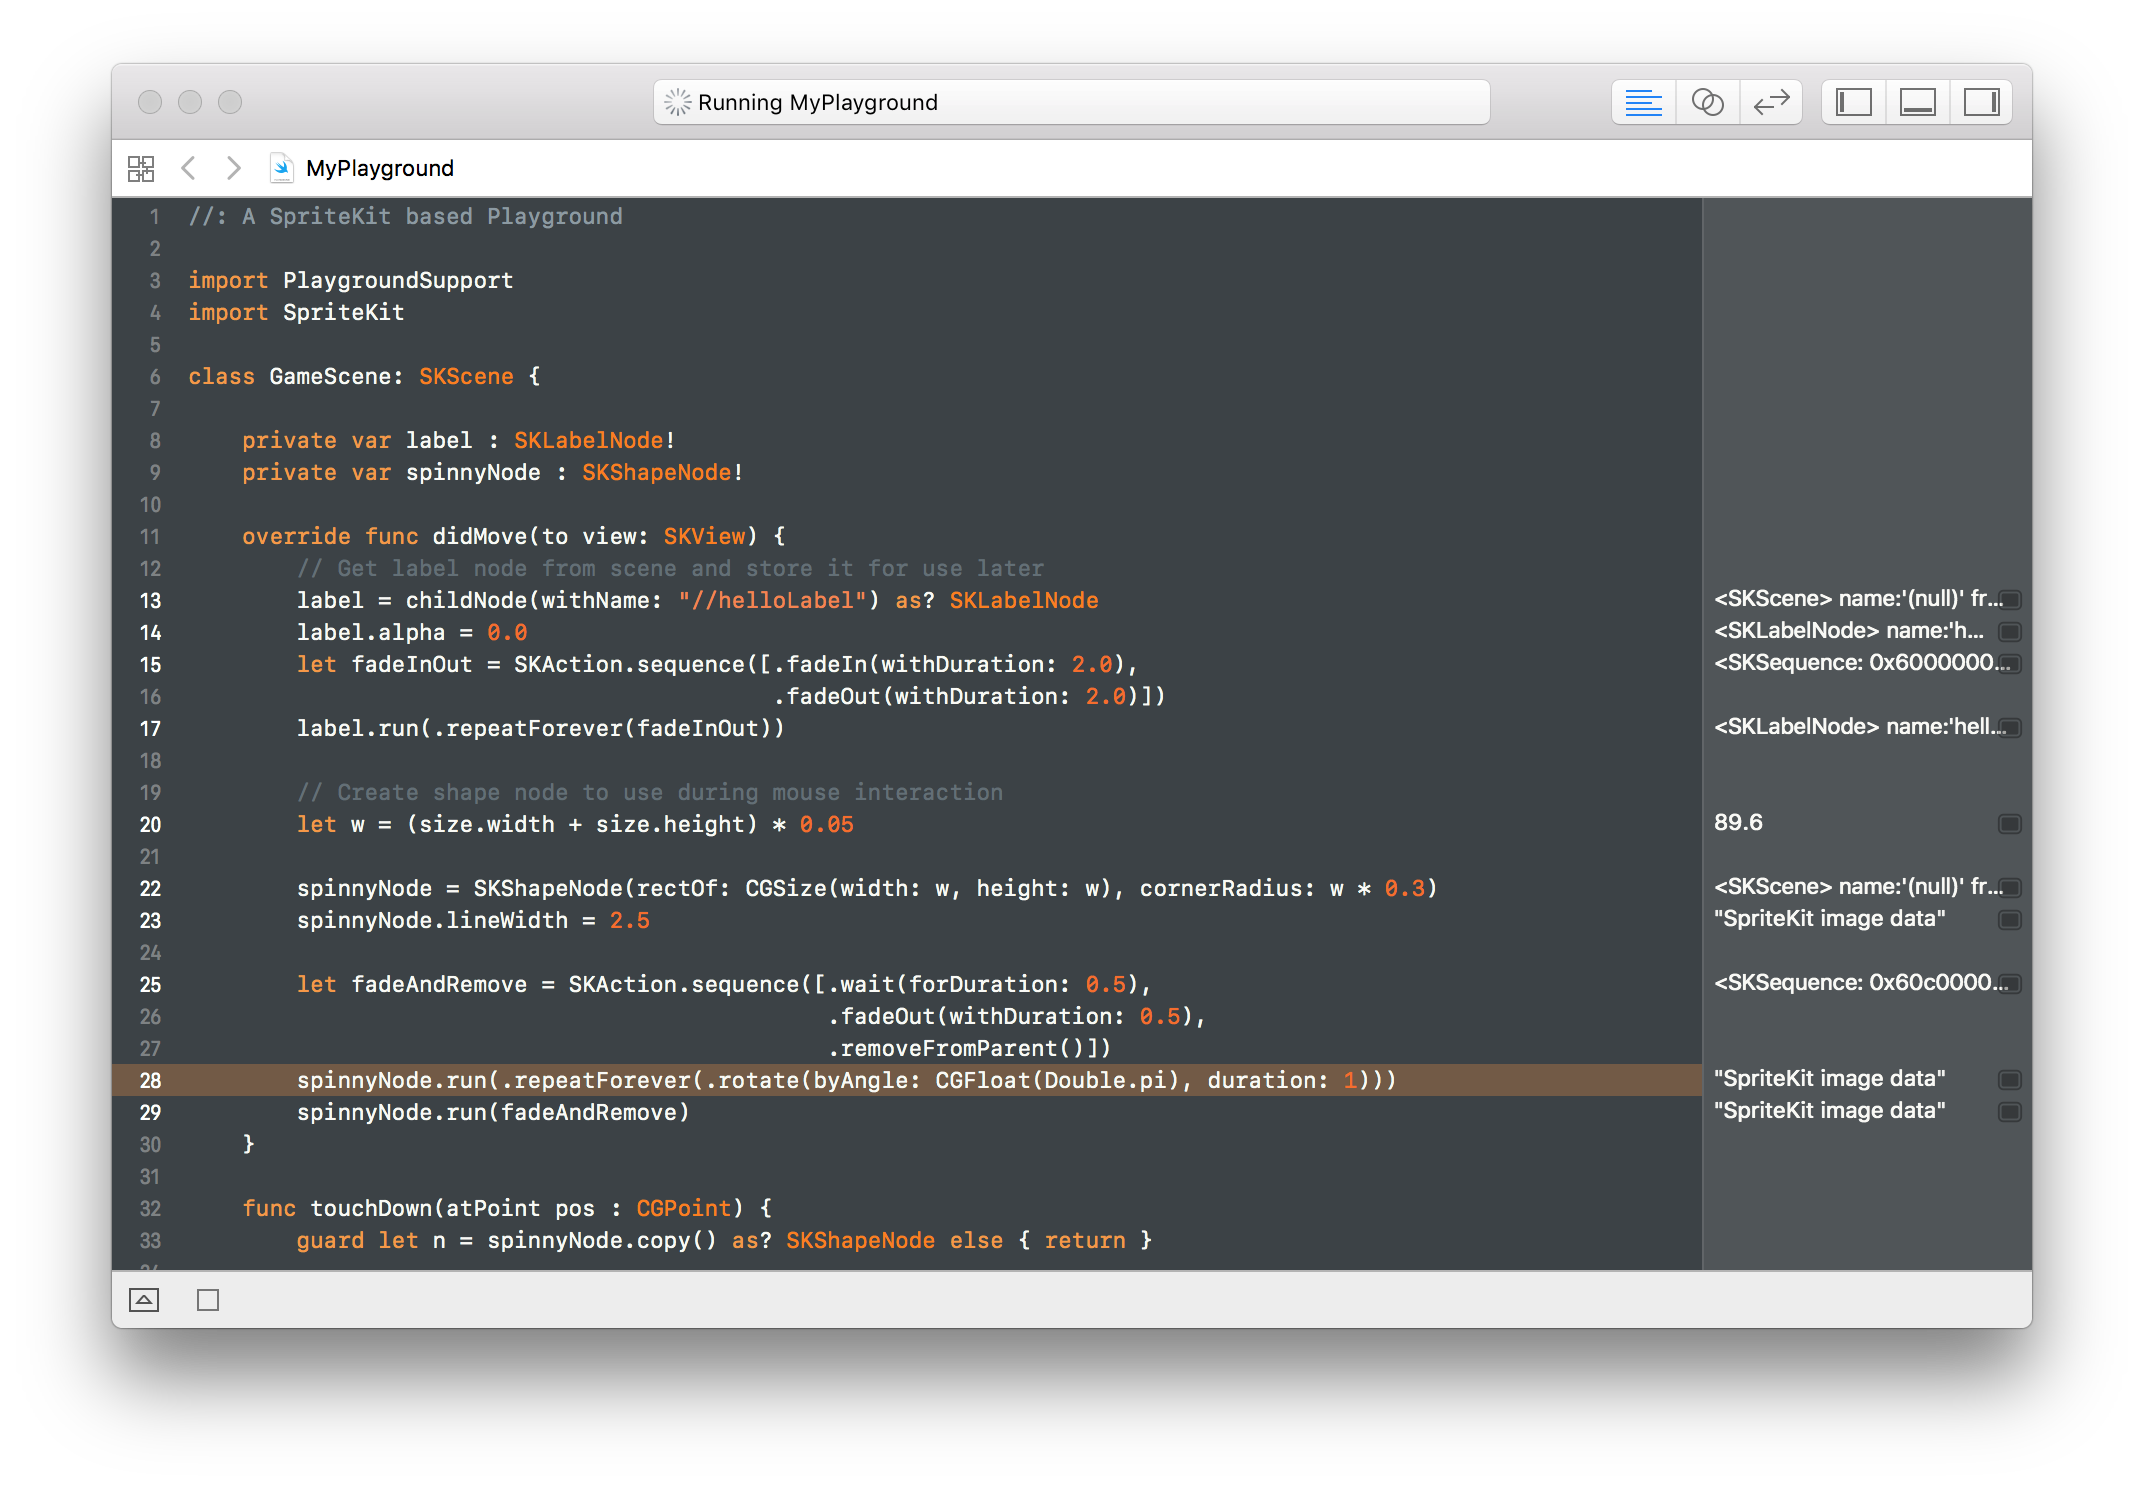Click line number 28 in the gutter

pos(150,1080)
